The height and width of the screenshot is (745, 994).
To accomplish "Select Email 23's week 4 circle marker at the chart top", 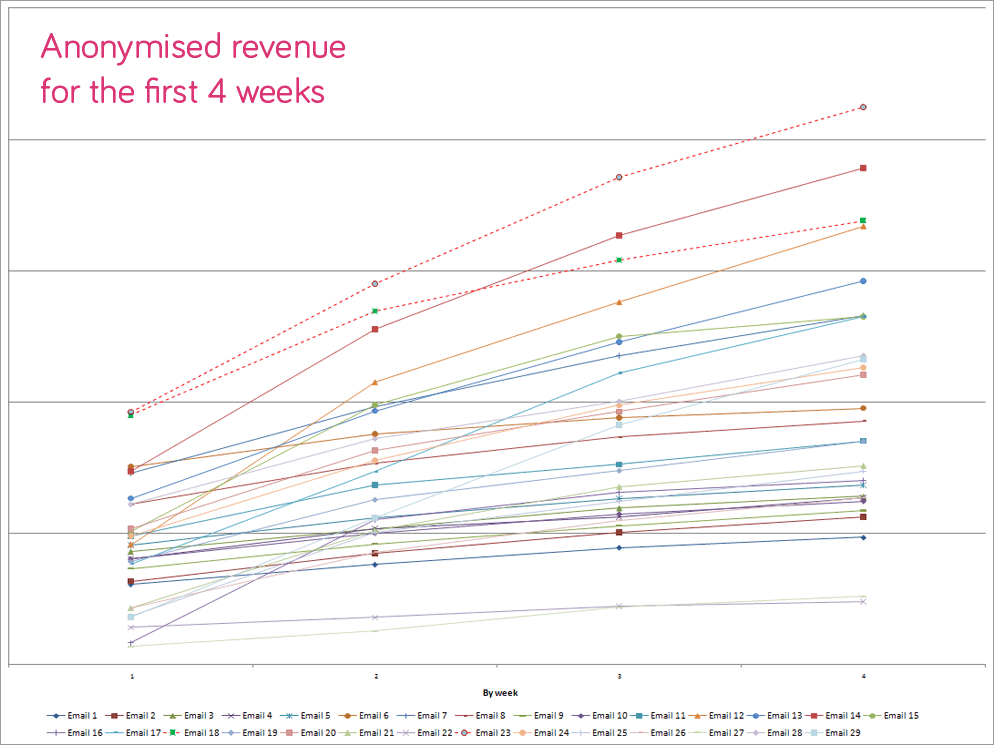I will 863,107.
